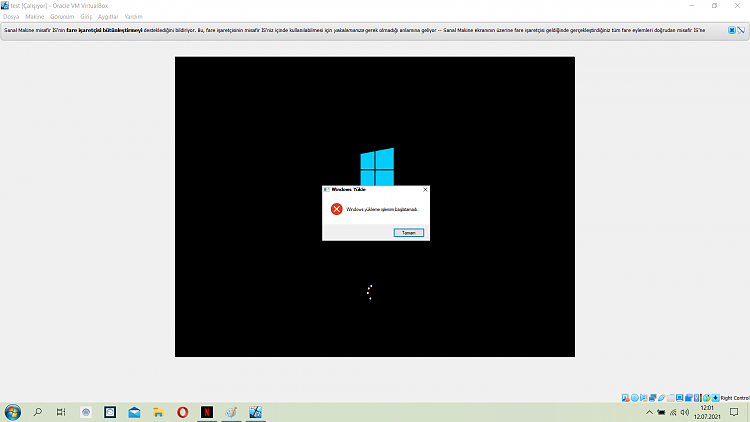The image size is (750, 422).
Task: Dismiss the mouse integration notification bar
Action: (732, 30)
